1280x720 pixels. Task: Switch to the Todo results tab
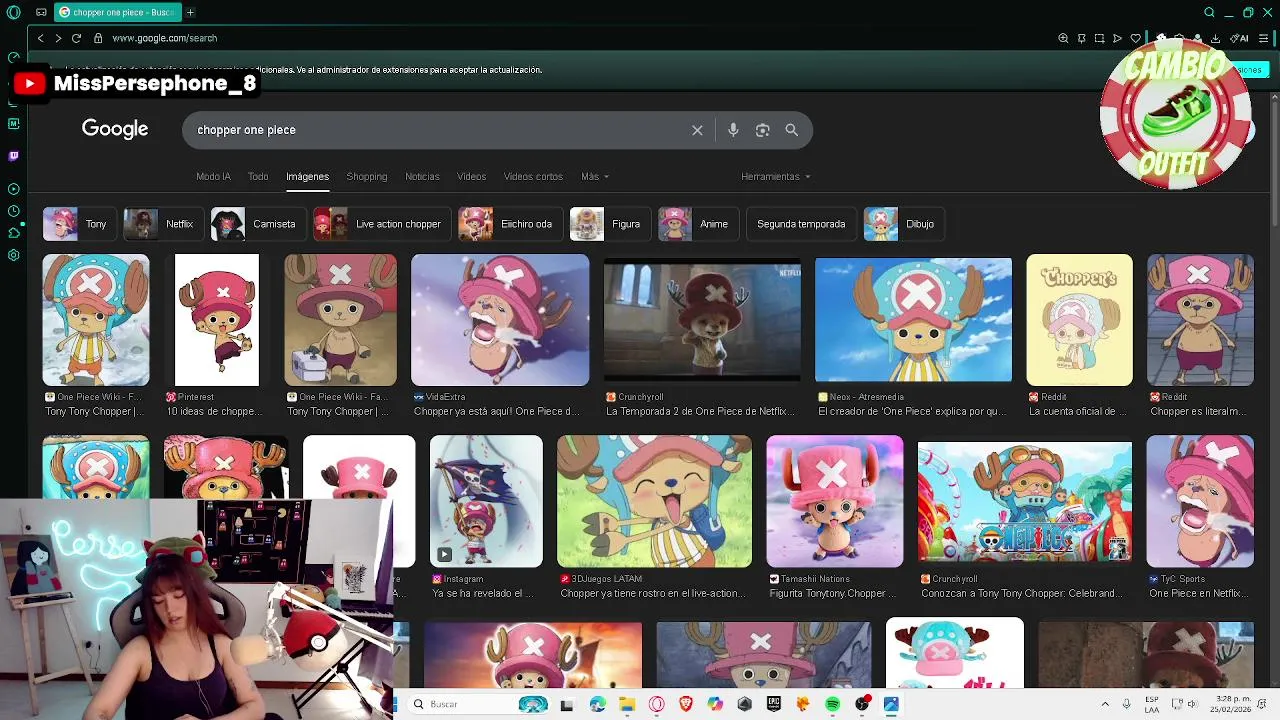[258, 176]
